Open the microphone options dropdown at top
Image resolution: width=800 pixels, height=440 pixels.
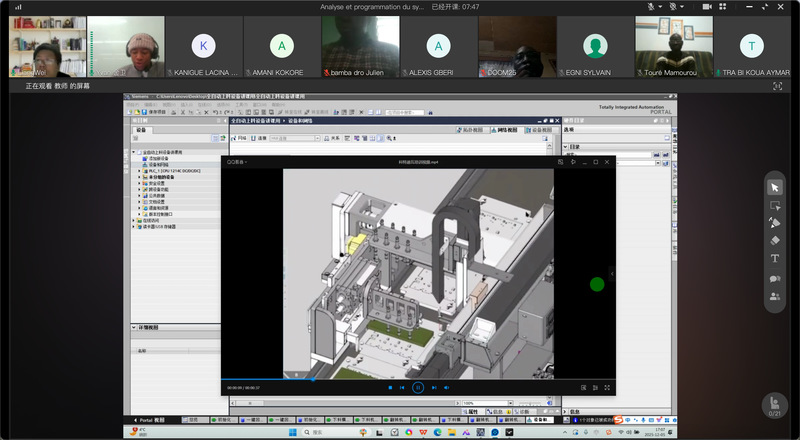pos(662,7)
